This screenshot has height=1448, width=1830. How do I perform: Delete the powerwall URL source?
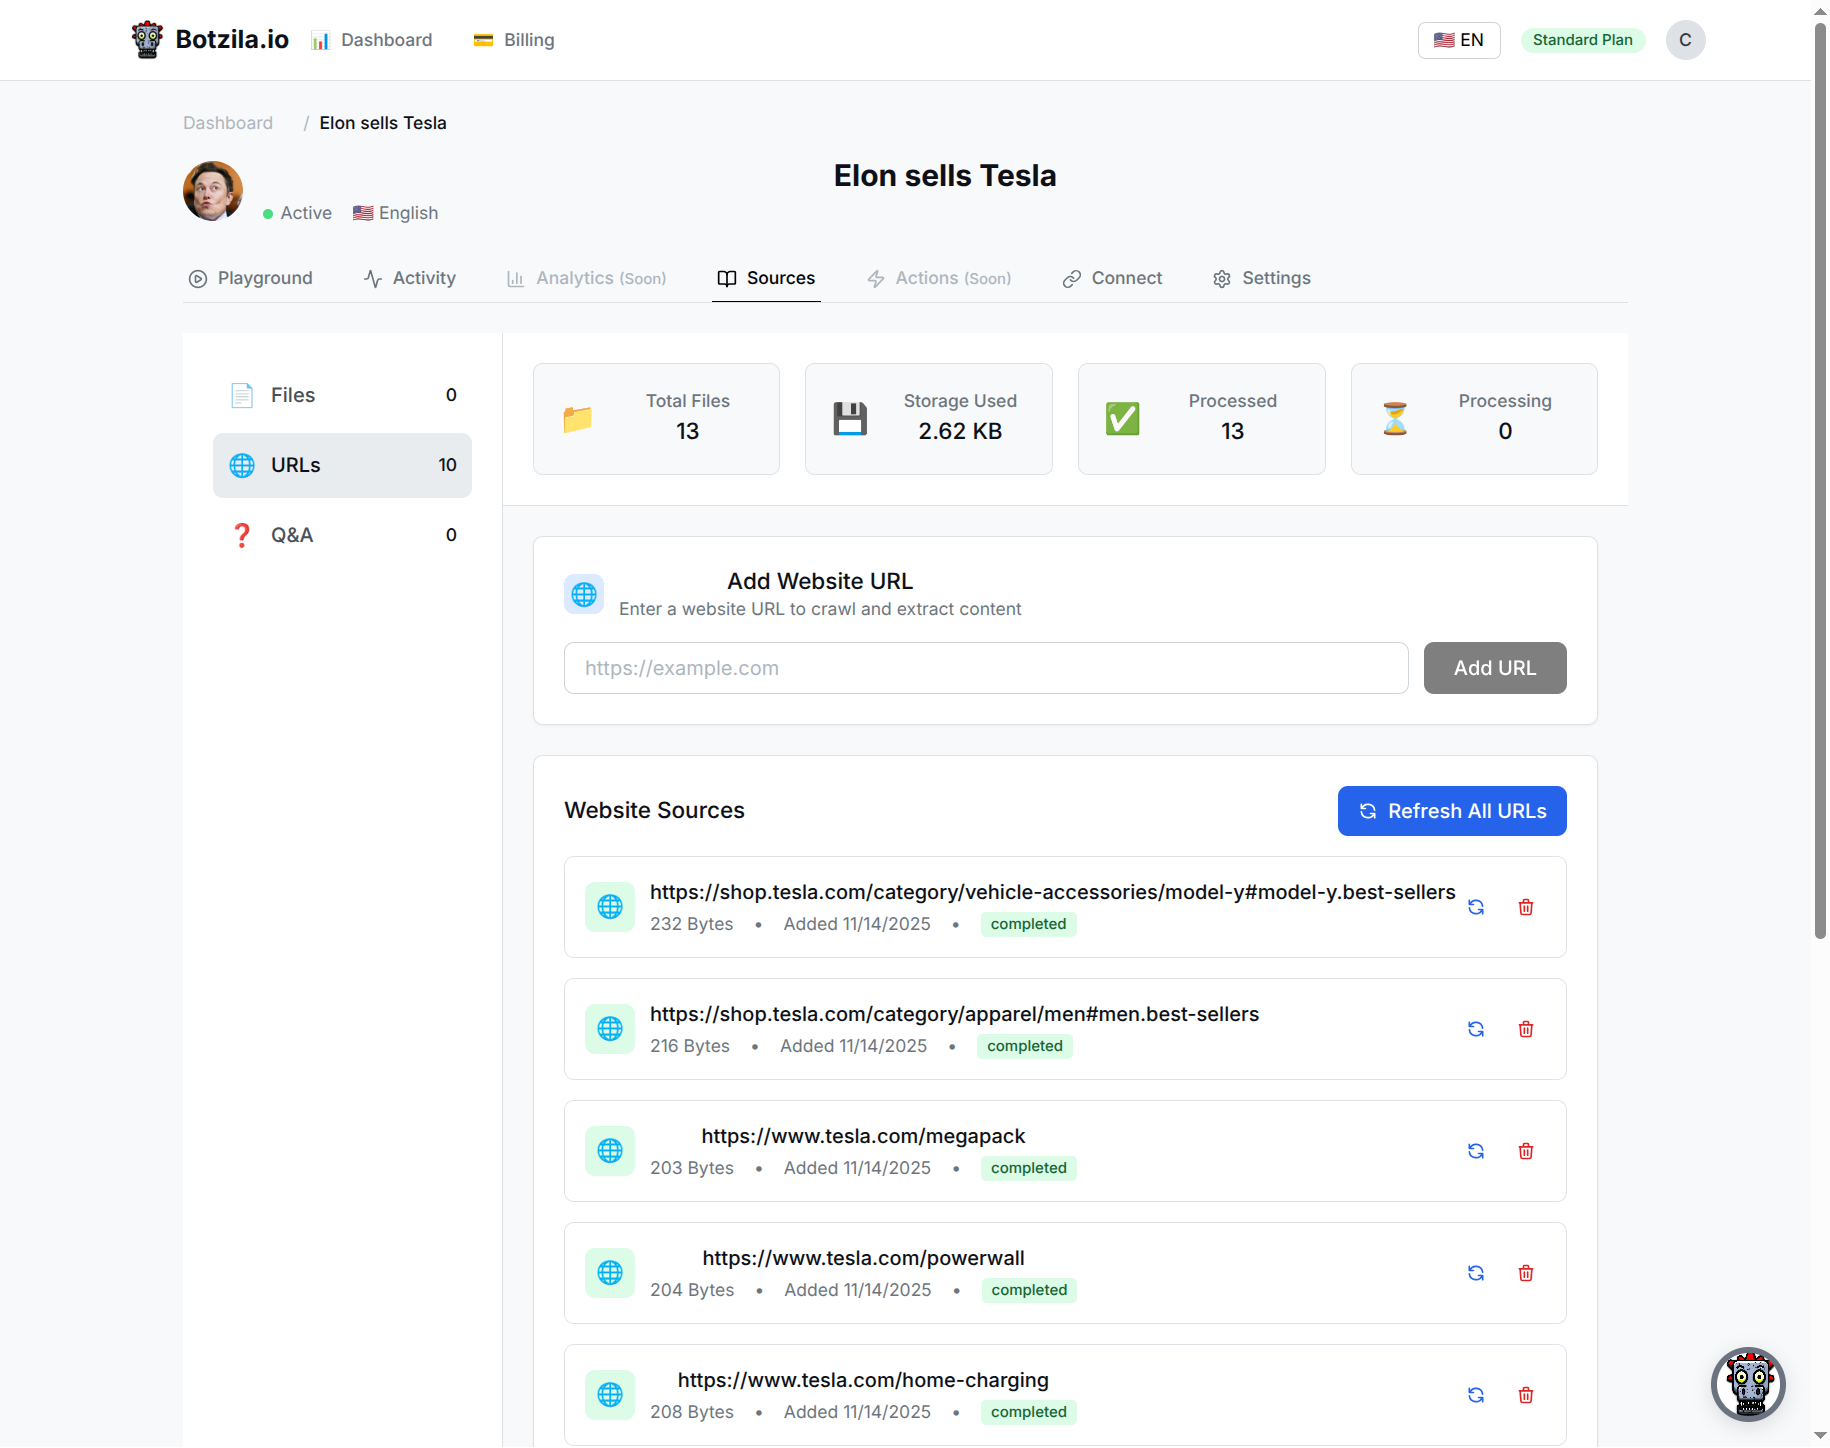1526,1273
